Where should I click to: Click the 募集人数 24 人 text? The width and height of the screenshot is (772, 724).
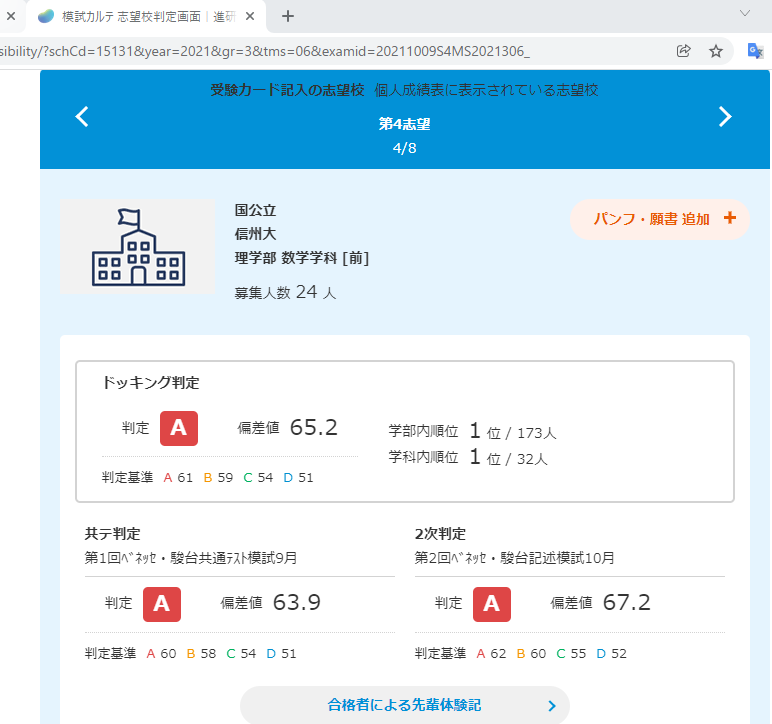[285, 292]
